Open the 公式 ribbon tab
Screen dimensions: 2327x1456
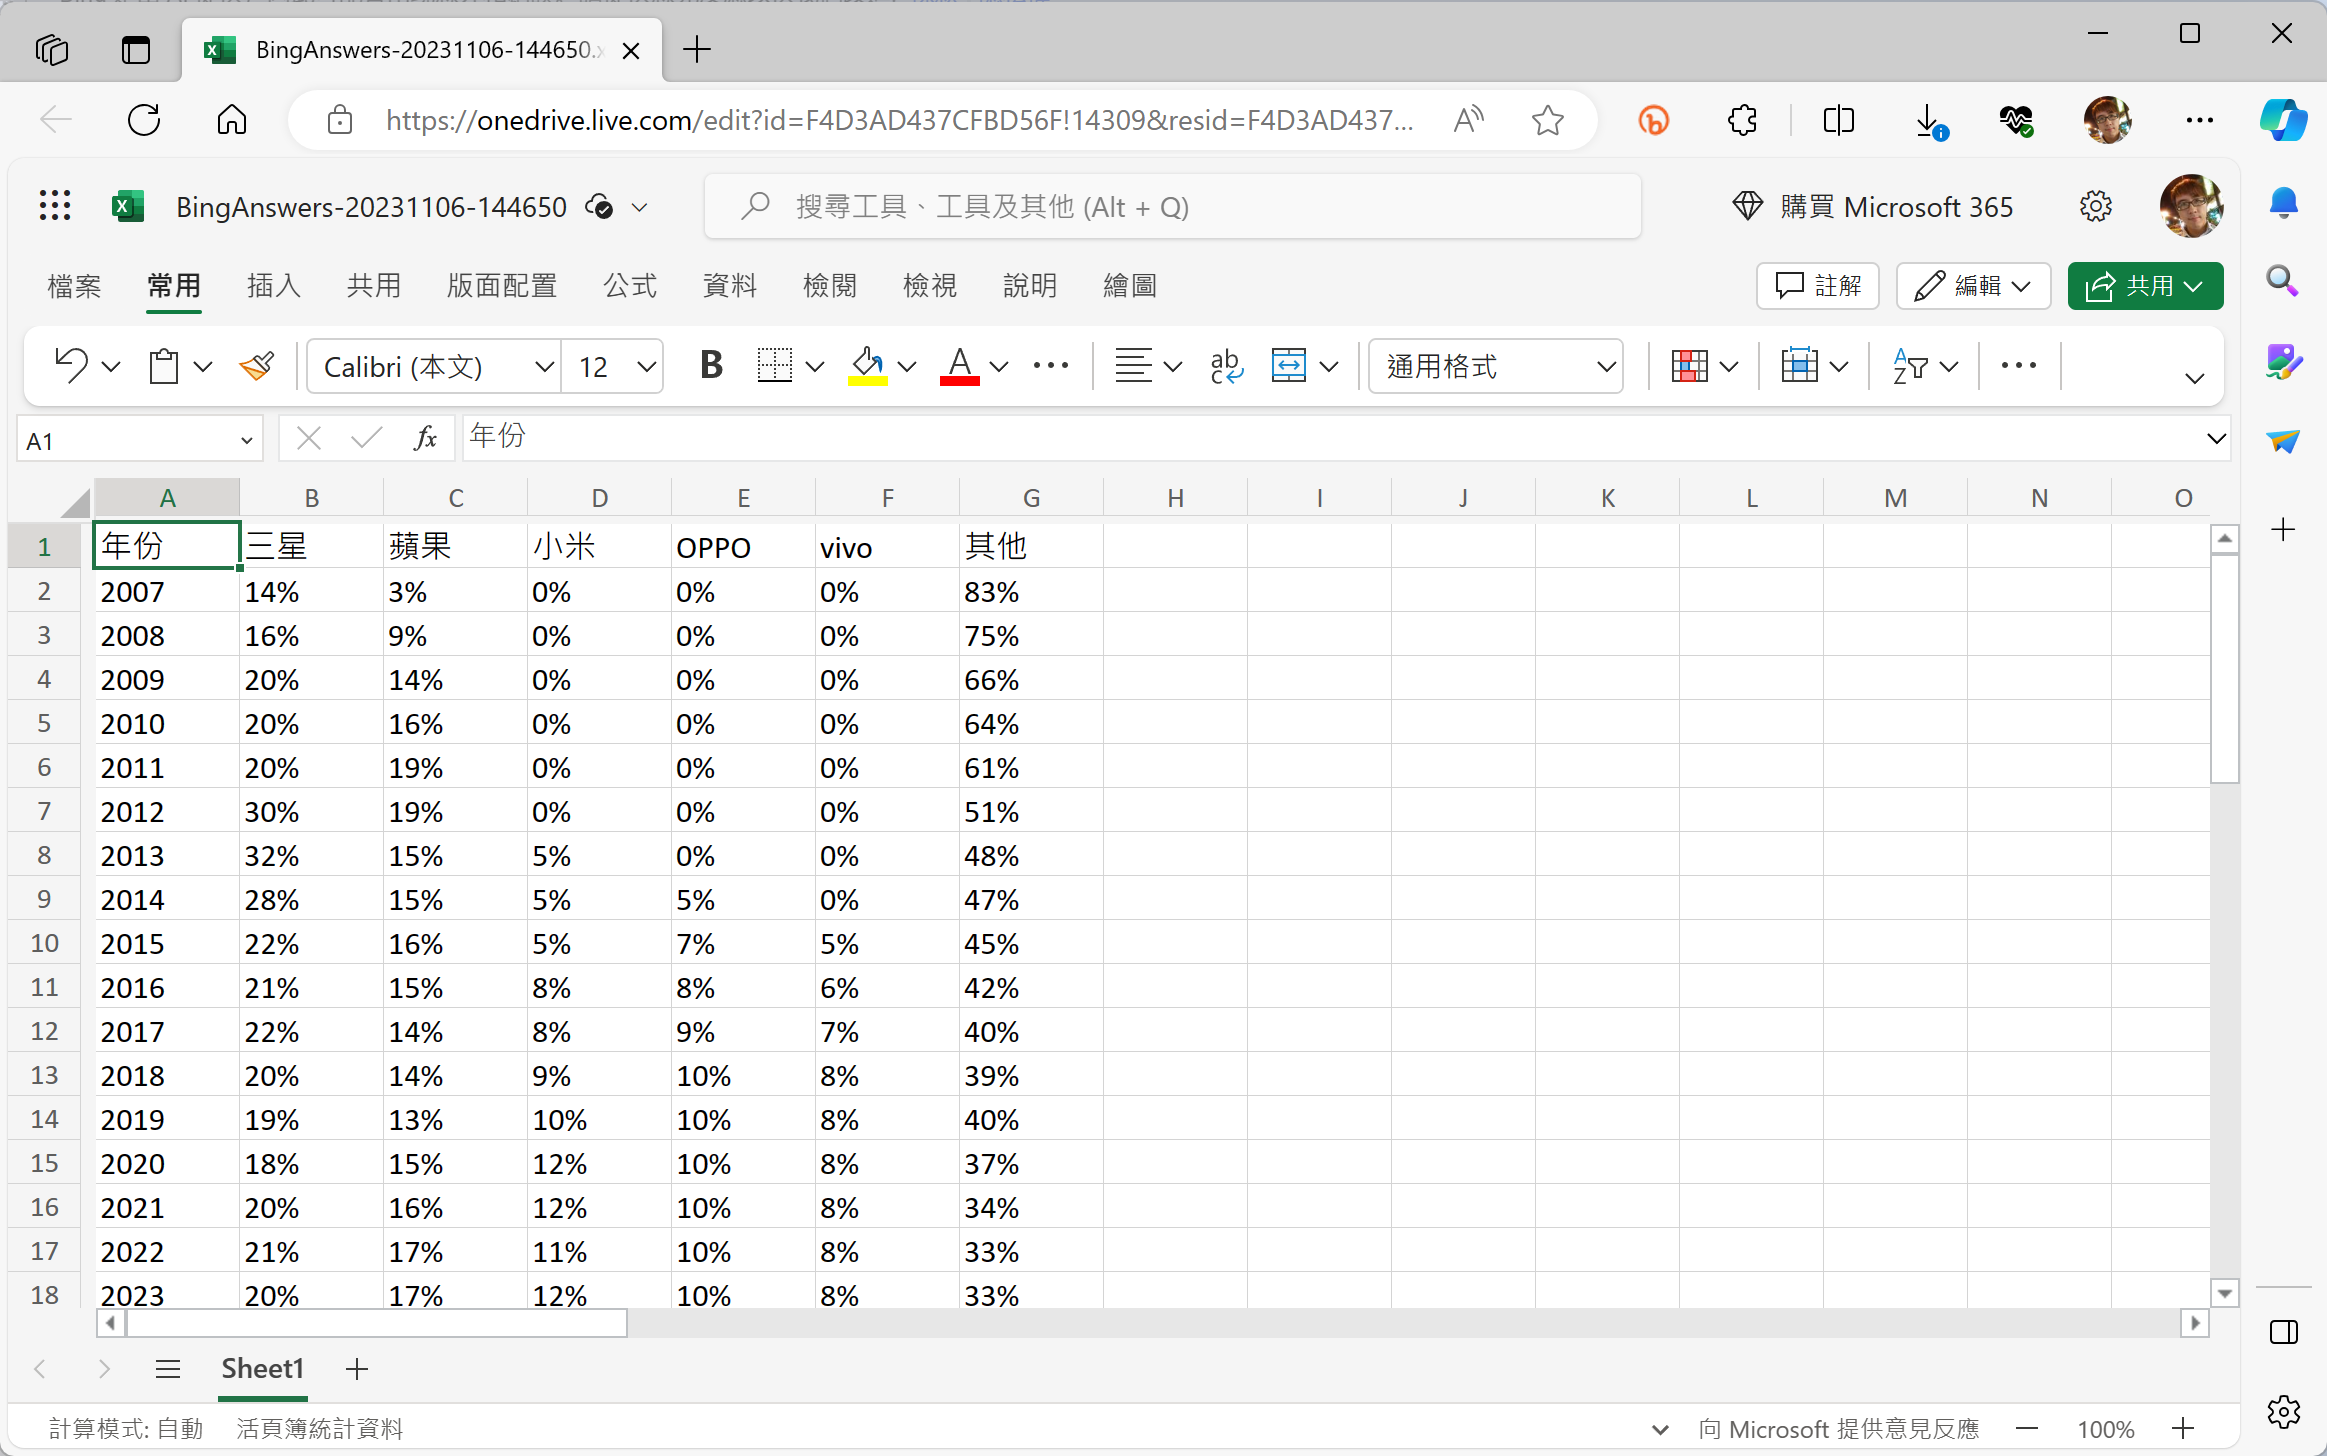(630, 286)
